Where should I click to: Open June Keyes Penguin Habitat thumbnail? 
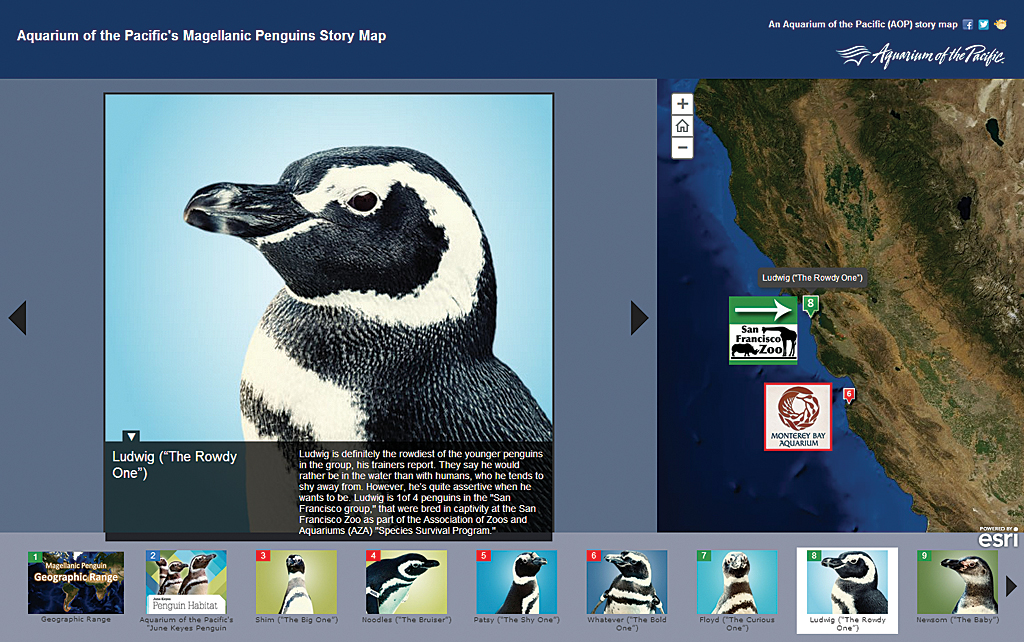186,582
